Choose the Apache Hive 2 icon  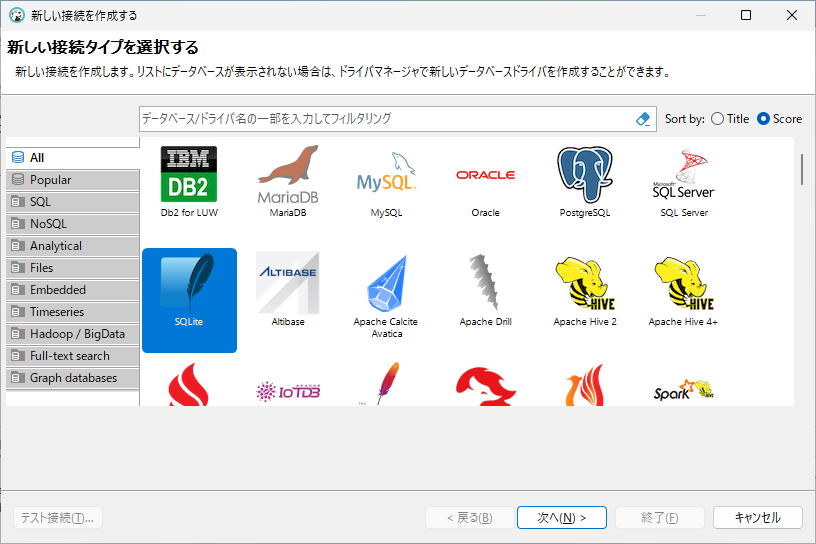tap(585, 283)
